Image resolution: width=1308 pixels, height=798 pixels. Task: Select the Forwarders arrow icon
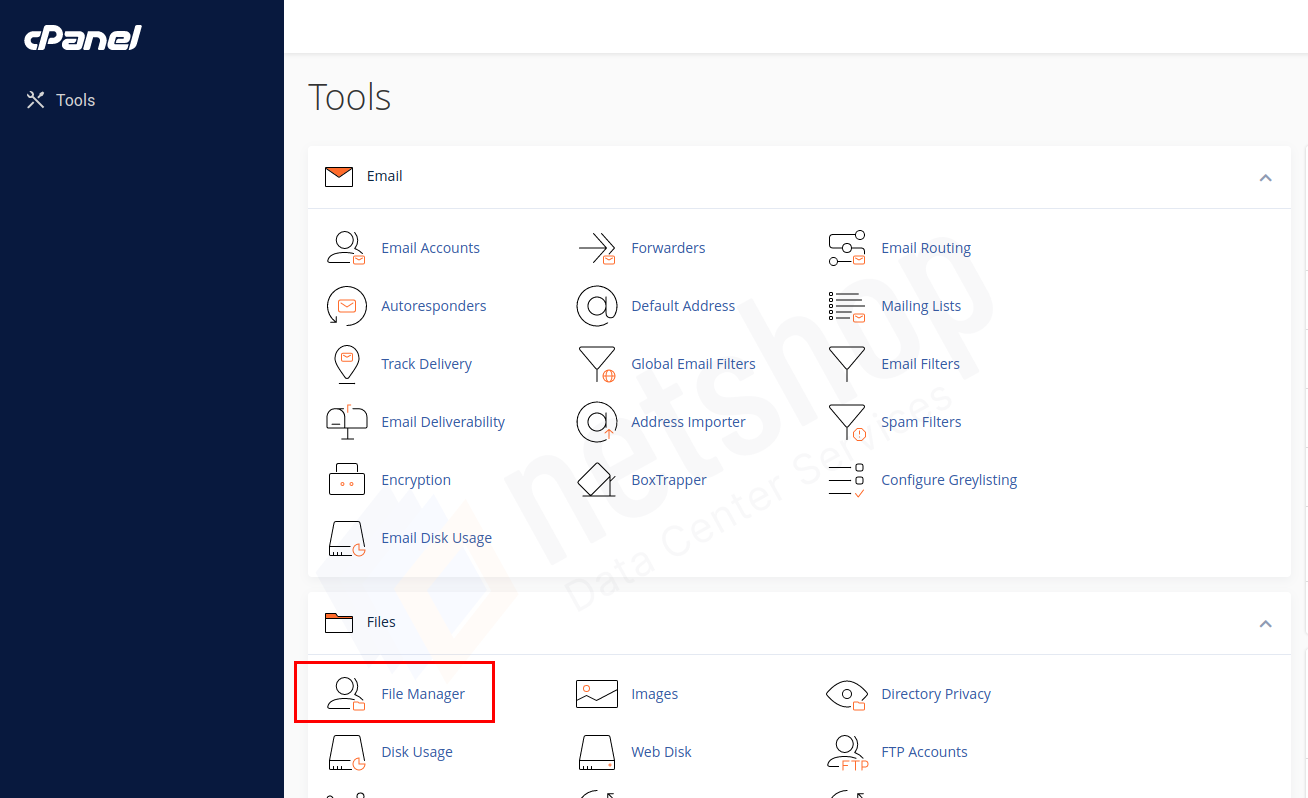click(597, 248)
